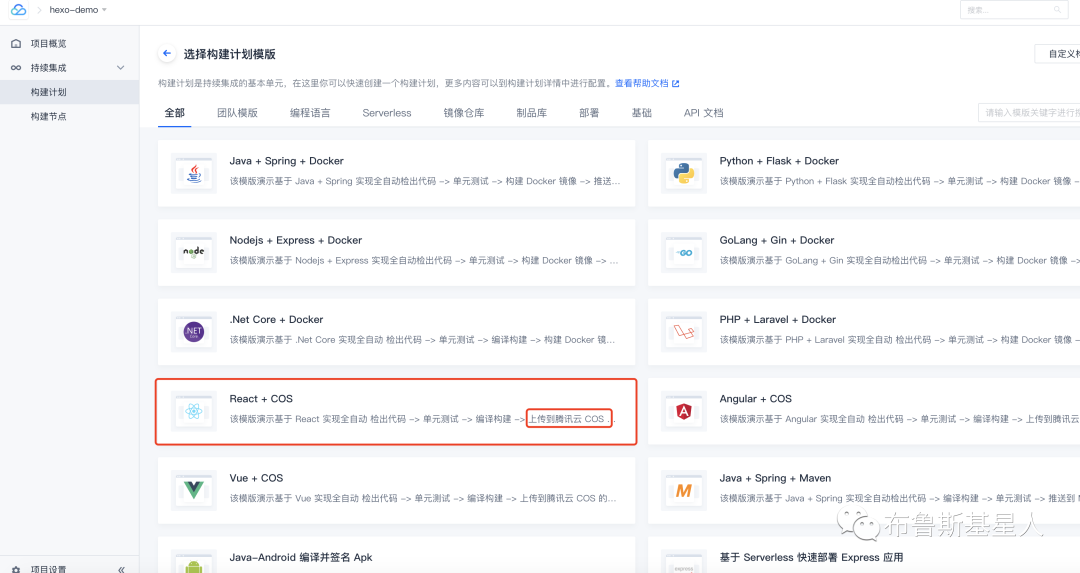Click the React + COS description text
This screenshot has height=573, width=1080.
[422, 419]
